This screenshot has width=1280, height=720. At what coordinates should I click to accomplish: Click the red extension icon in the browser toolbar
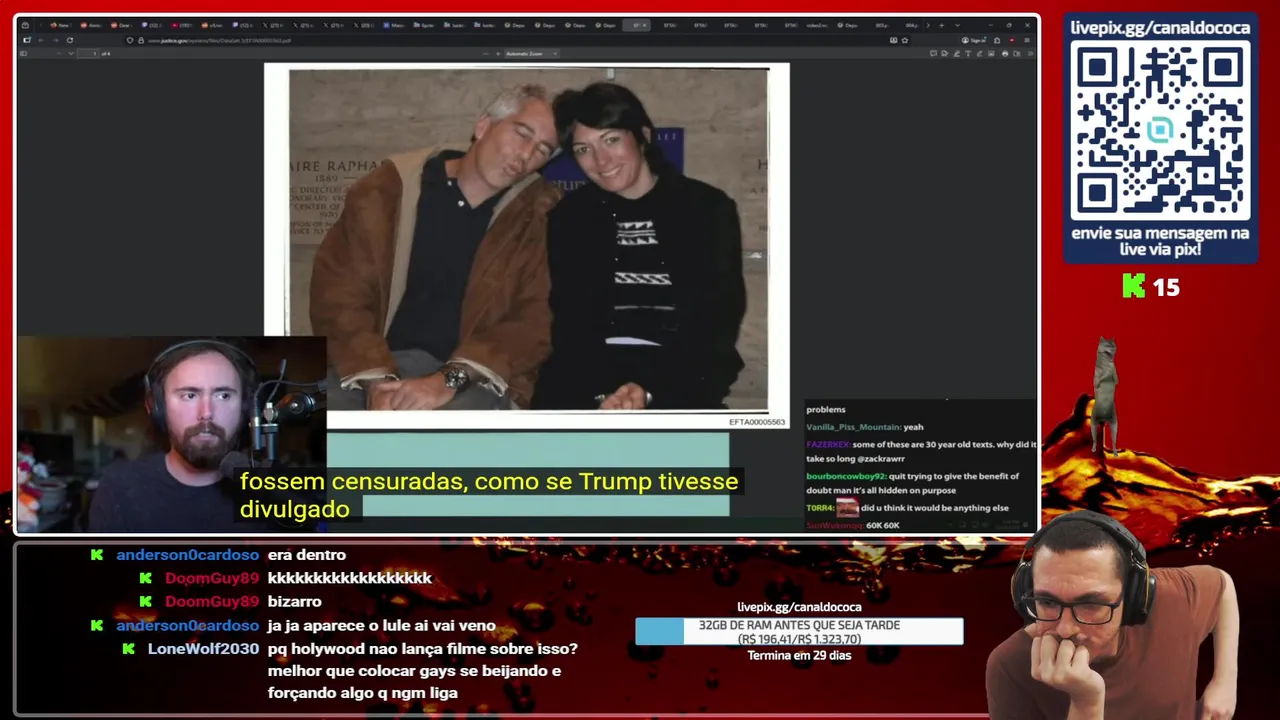[1012, 40]
